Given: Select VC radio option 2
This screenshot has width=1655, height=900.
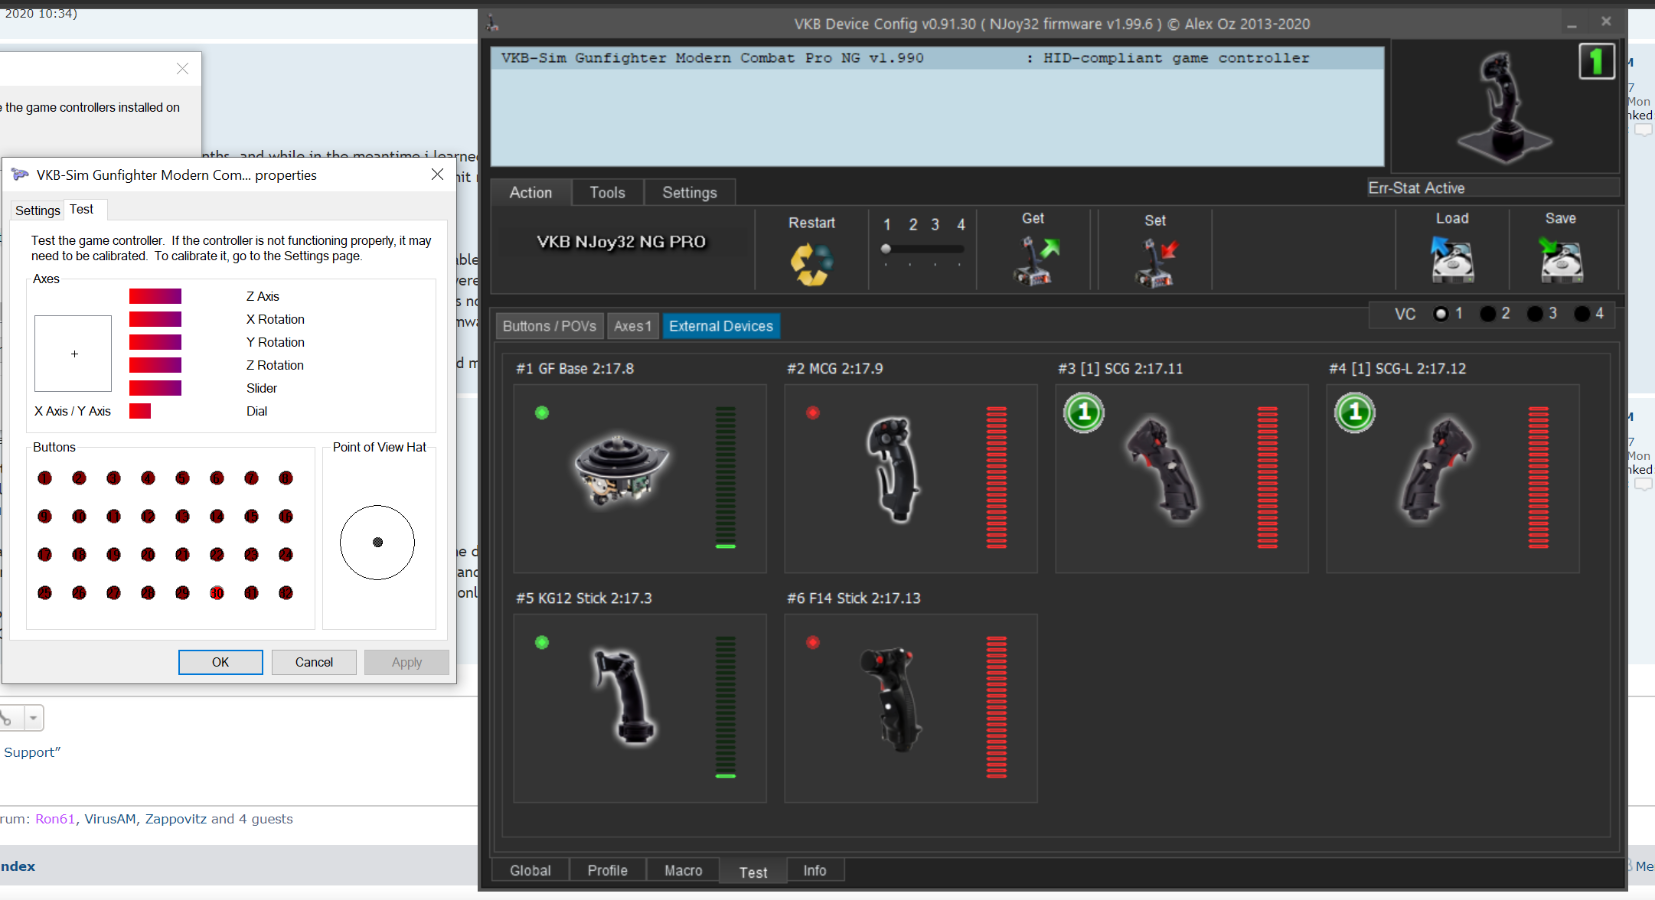Looking at the screenshot, I should [x=1488, y=314].
